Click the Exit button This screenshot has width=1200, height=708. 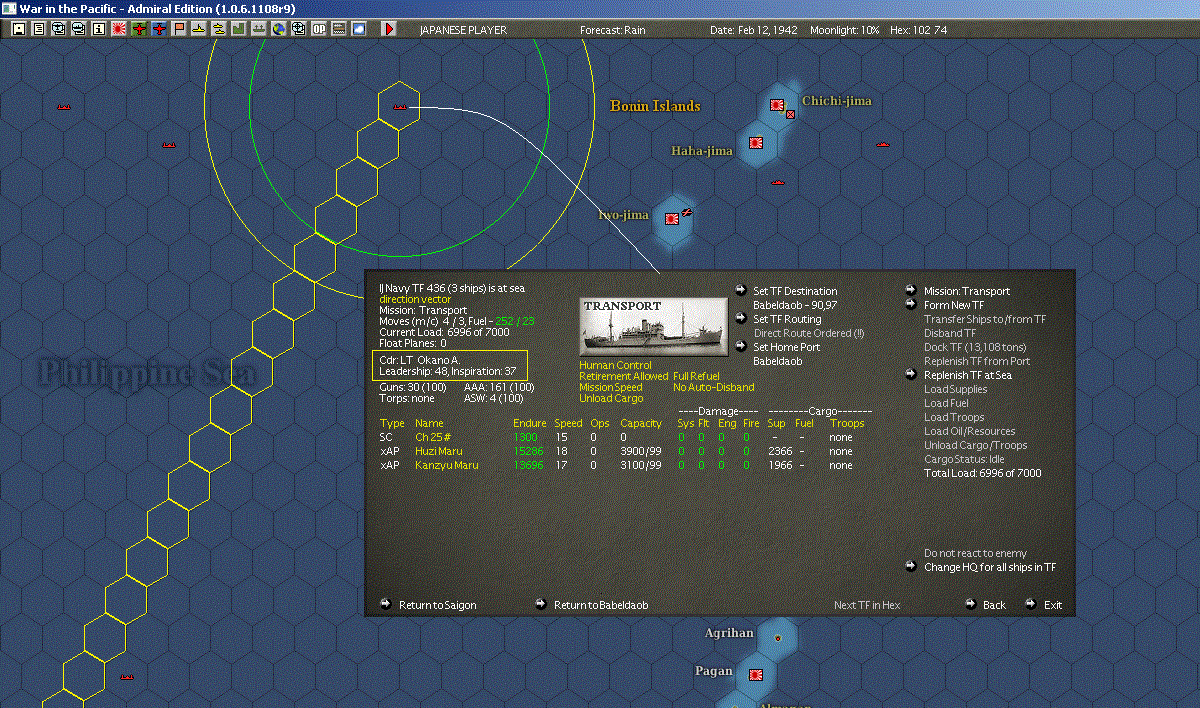(1053, 605)
